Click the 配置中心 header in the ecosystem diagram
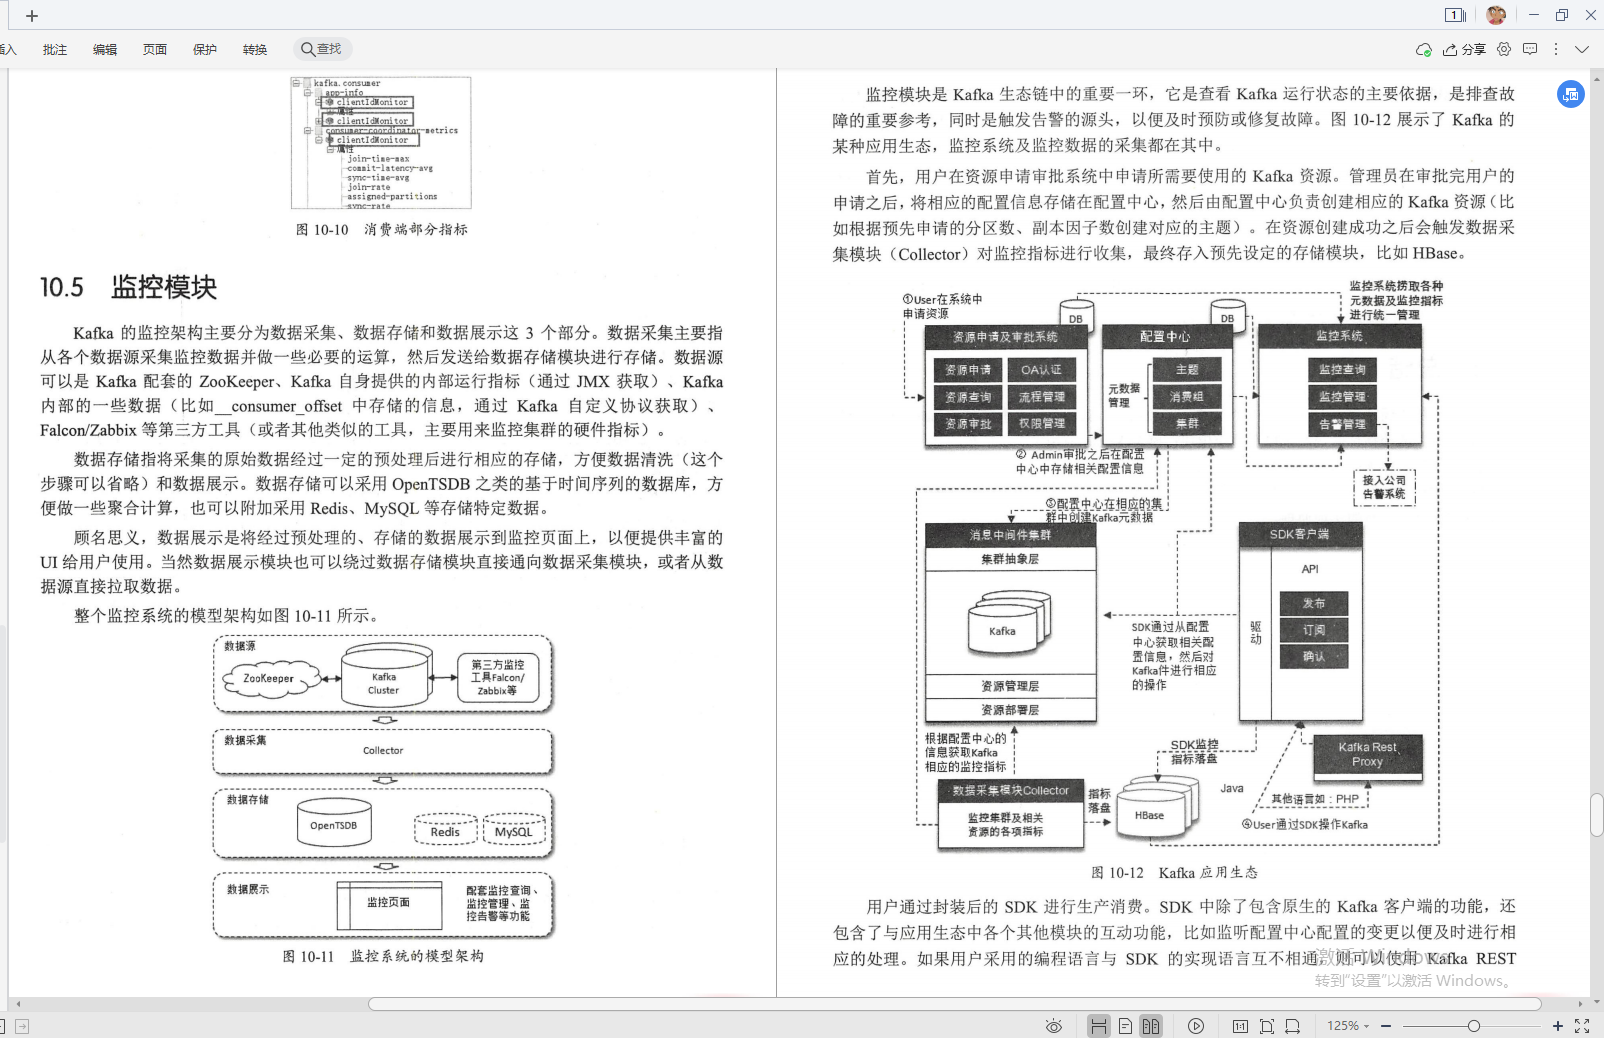This screenshot has height=1038, width=1604. point(1166,337)
